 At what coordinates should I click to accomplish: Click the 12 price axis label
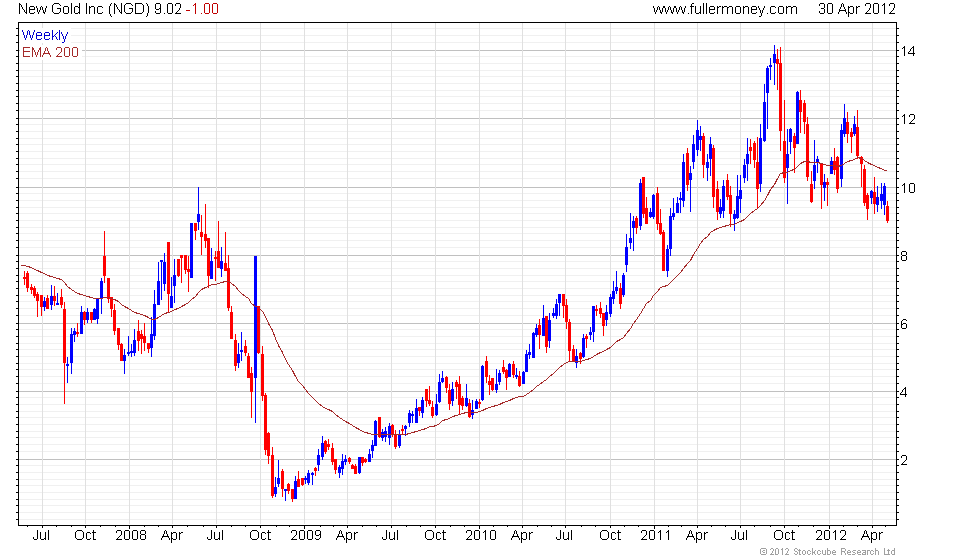tap(908, 119)
